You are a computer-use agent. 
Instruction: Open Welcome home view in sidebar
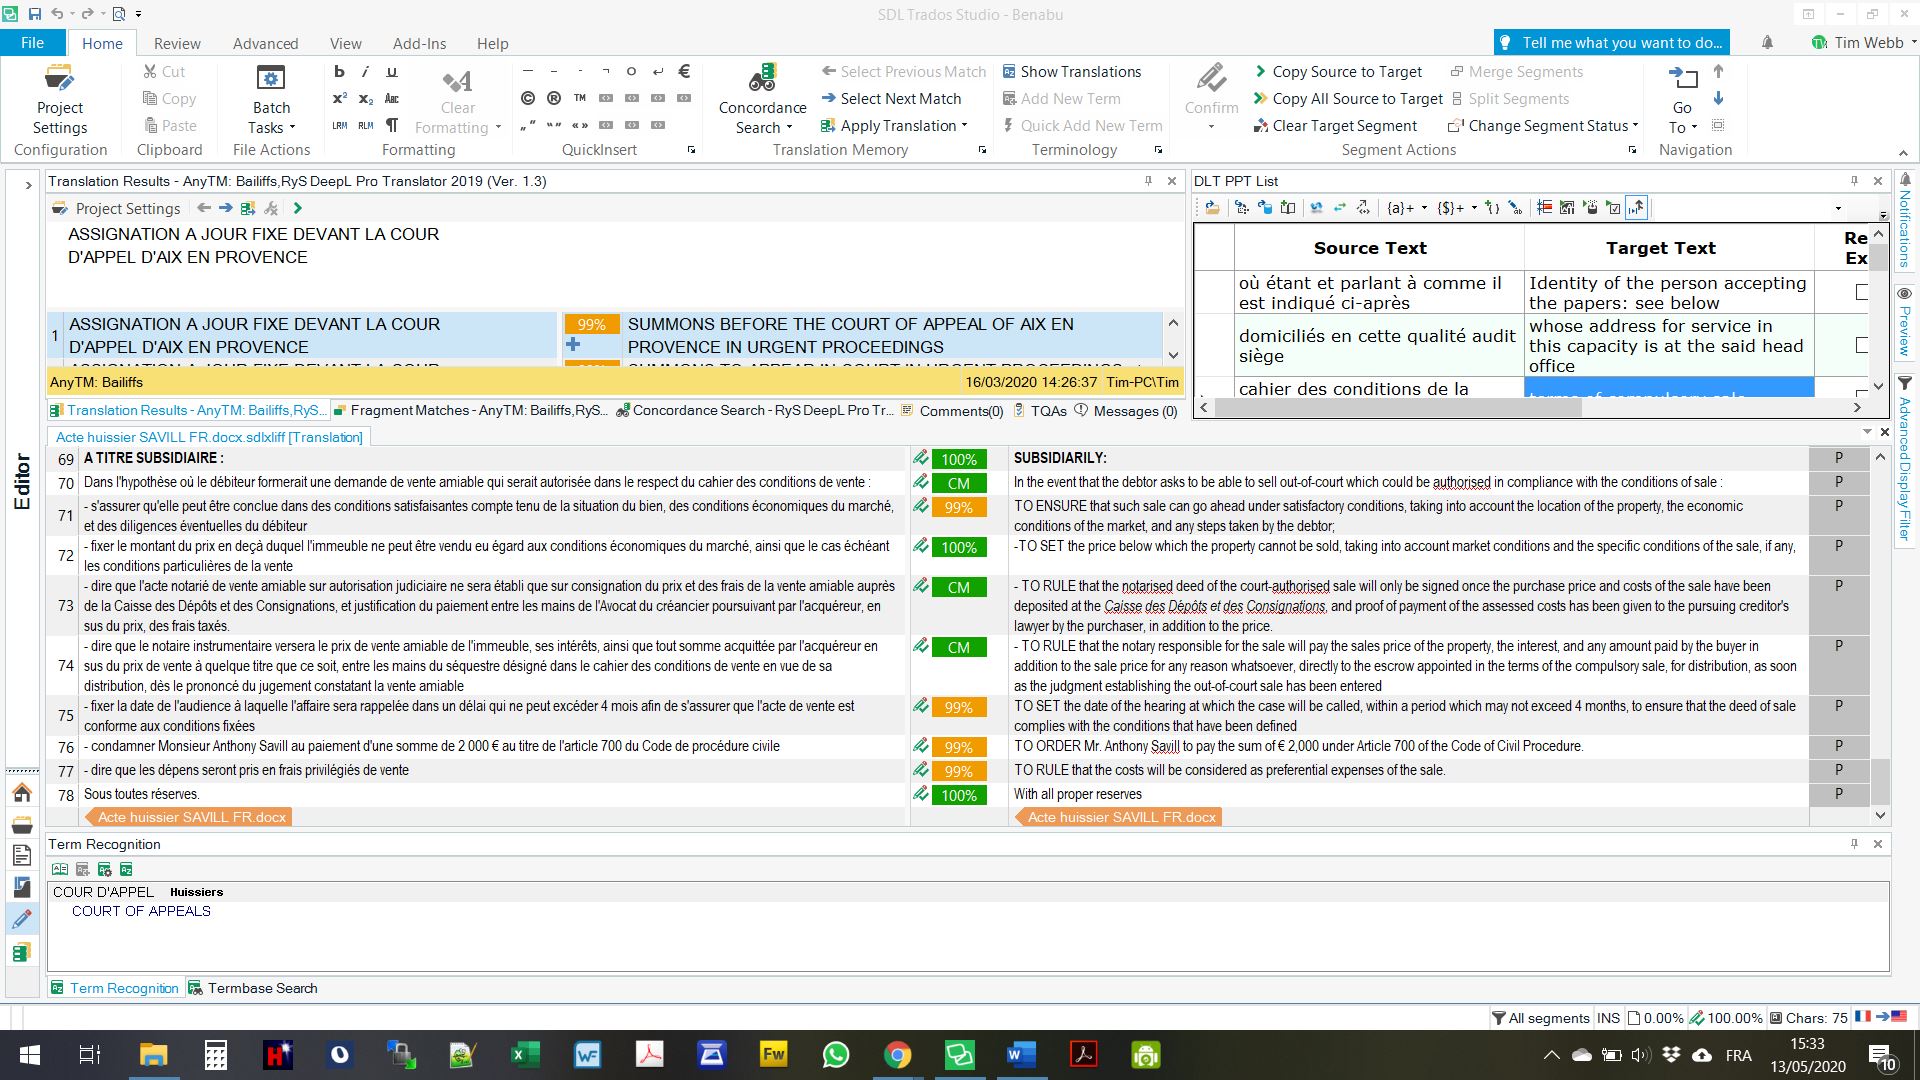coord(21,793)
